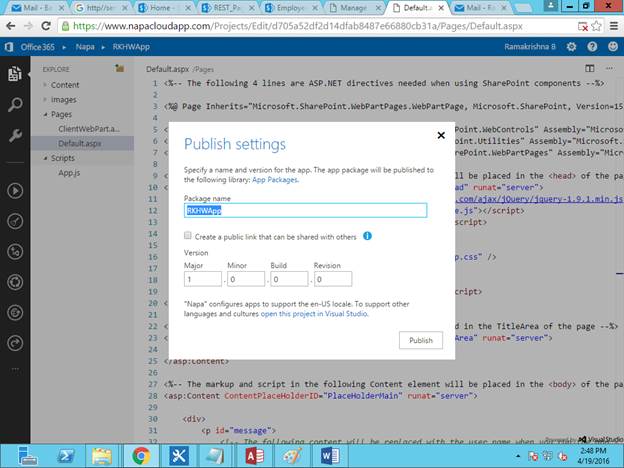Click the Package name input field

(x=305, y=211)
